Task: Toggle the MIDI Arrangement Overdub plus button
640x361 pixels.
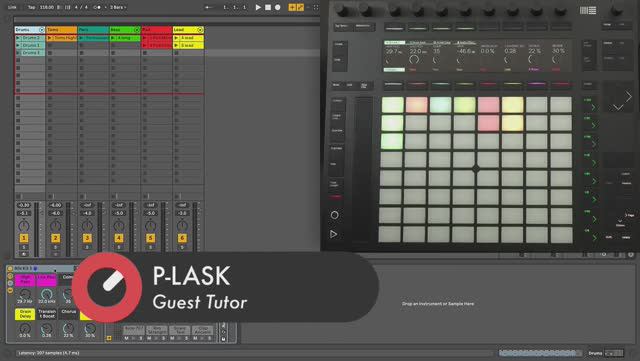Action: pos(292,7)
